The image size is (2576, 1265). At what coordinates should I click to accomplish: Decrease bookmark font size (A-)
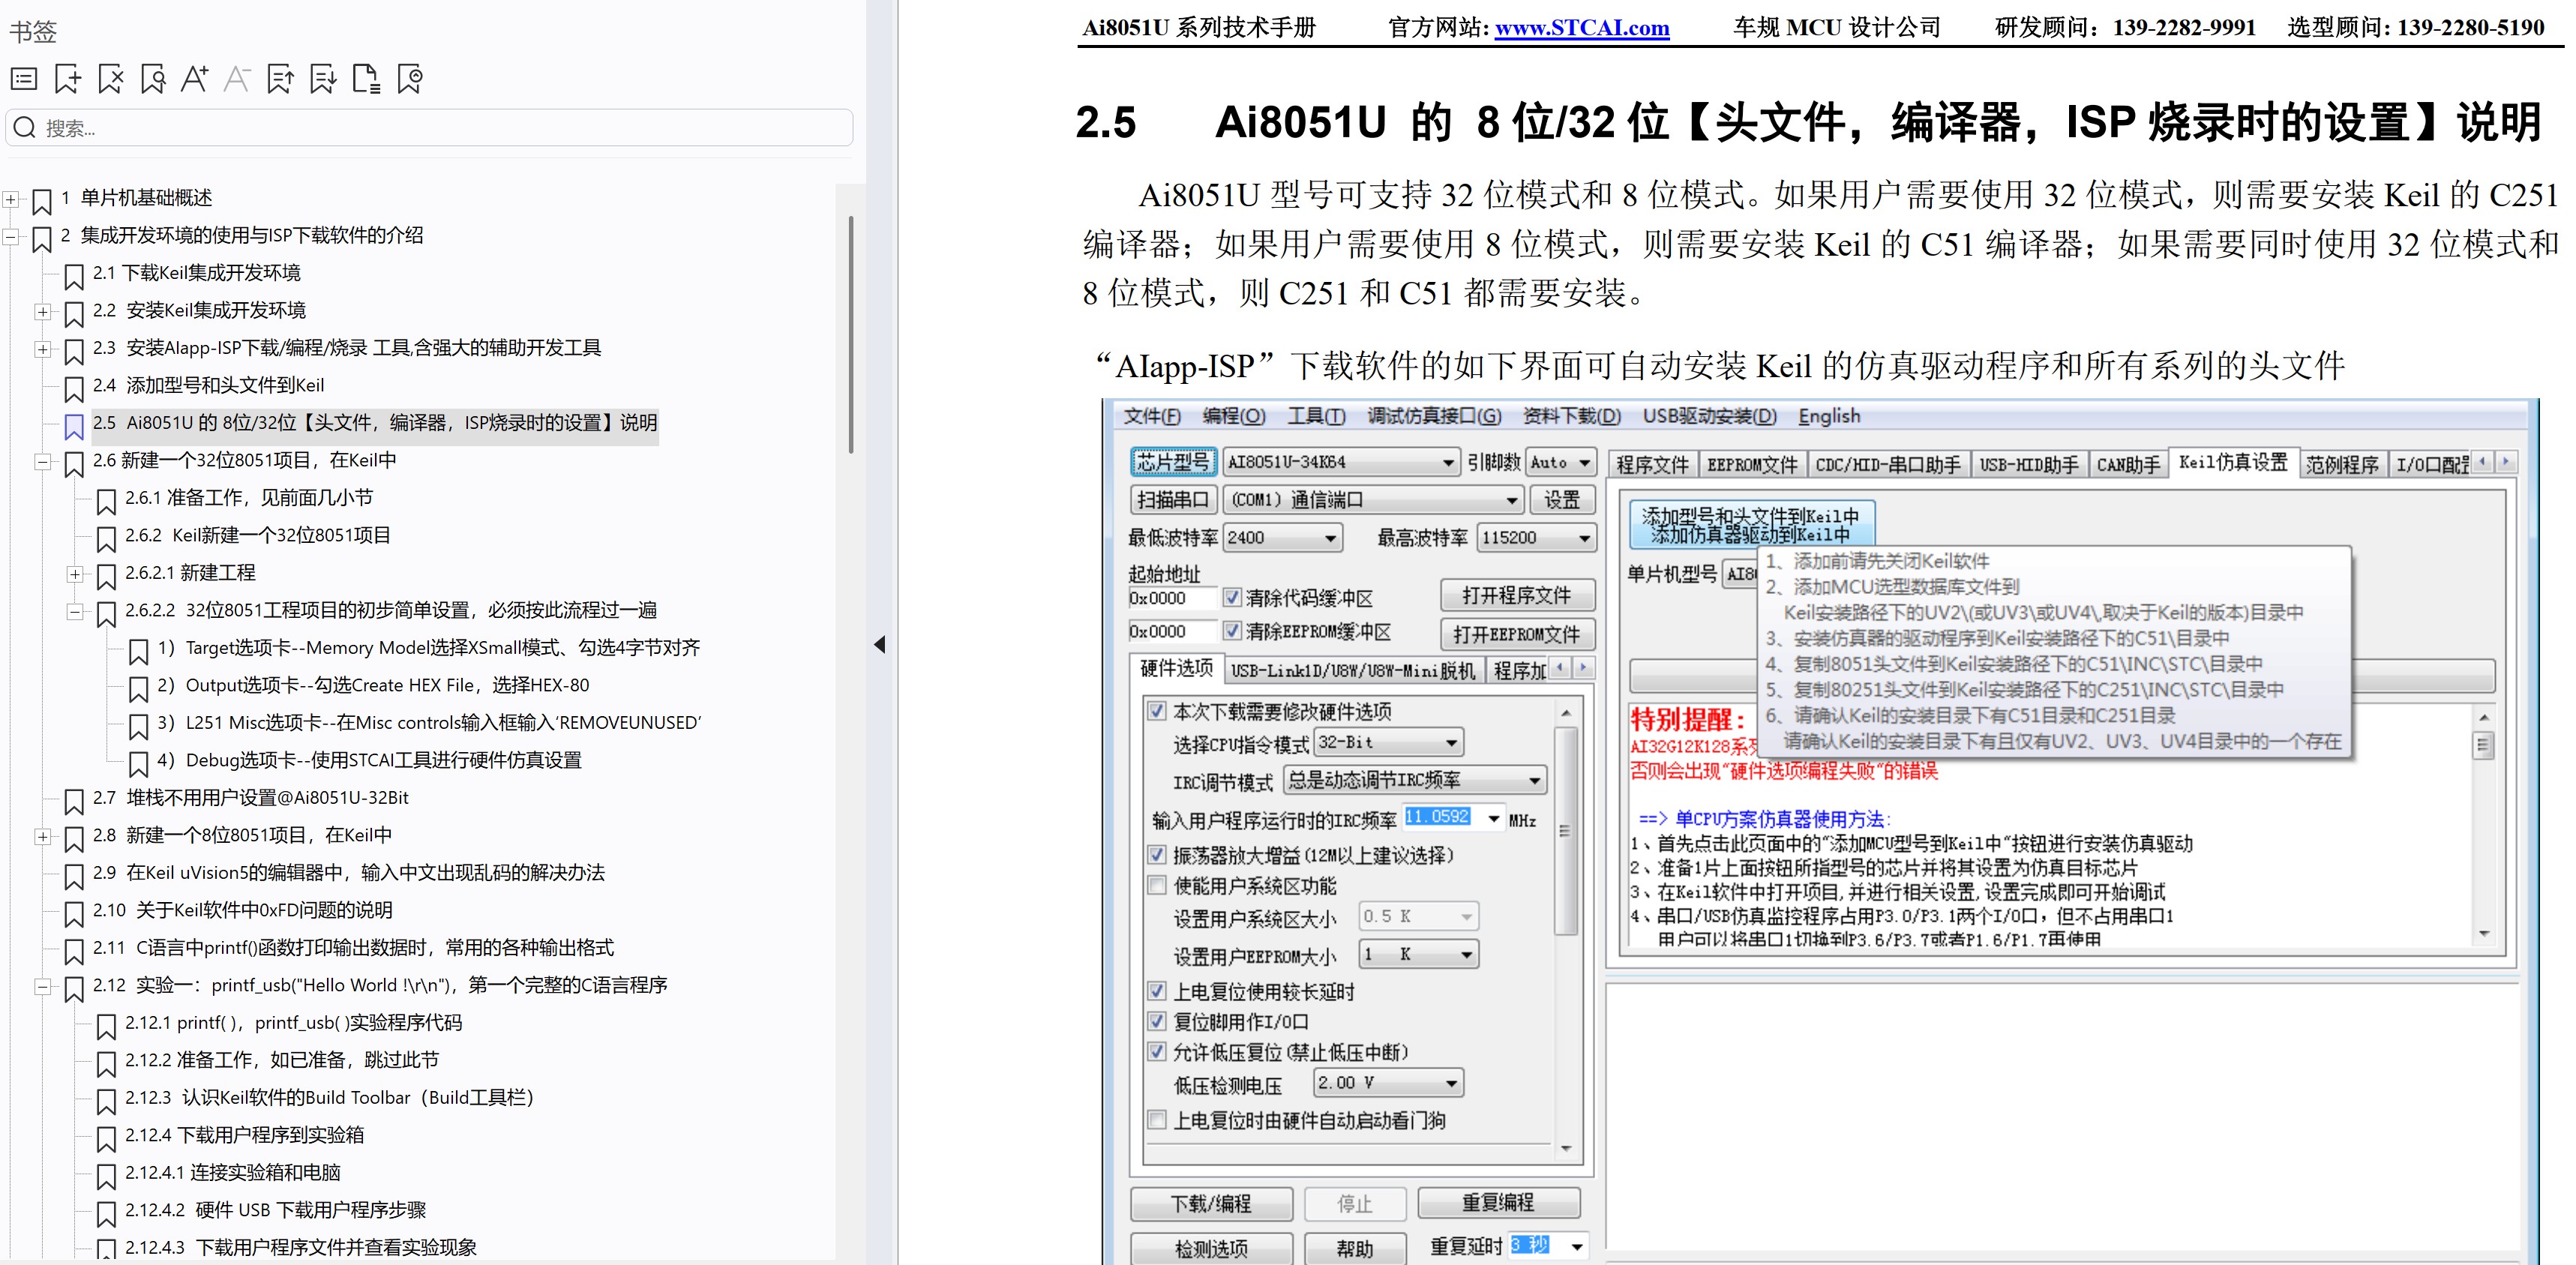coord(237,78)
